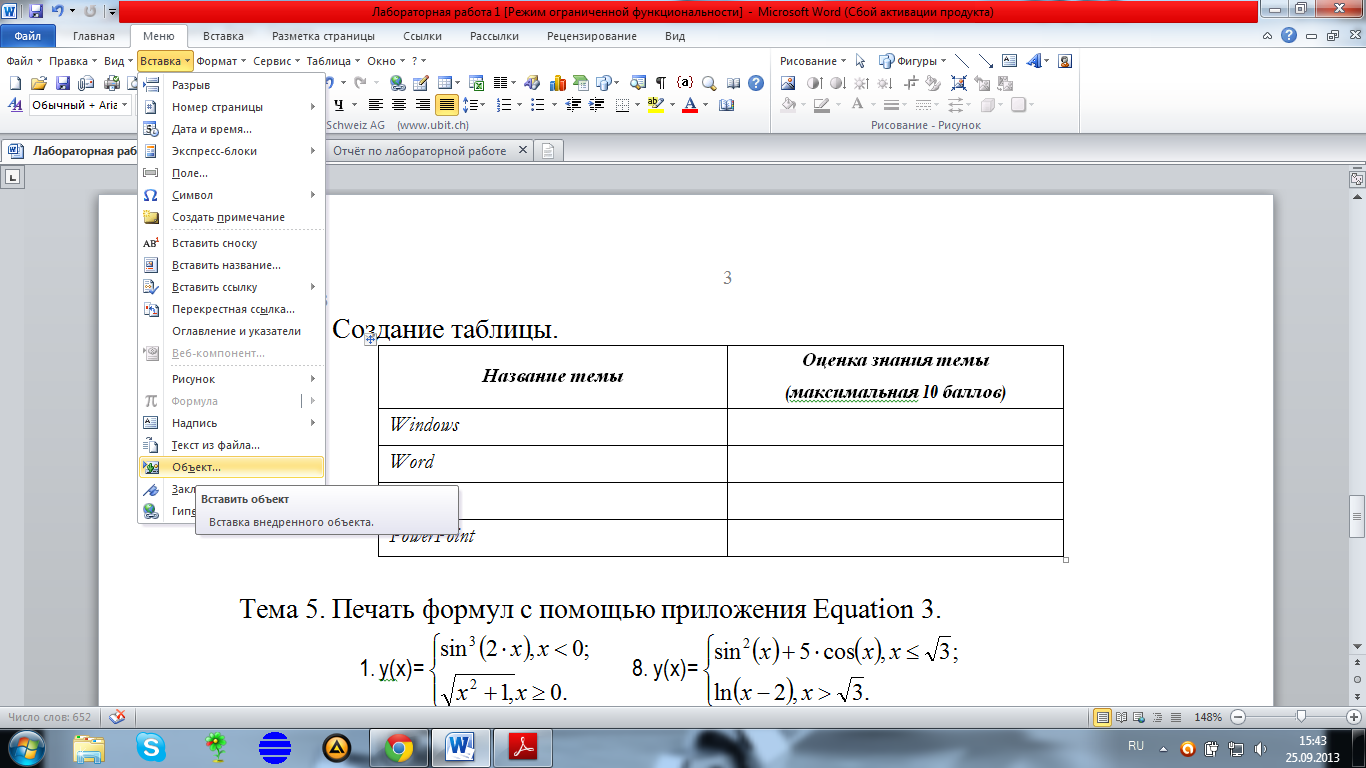
Task: Click the insert picture icon in drawing panel
Action: 788,83
